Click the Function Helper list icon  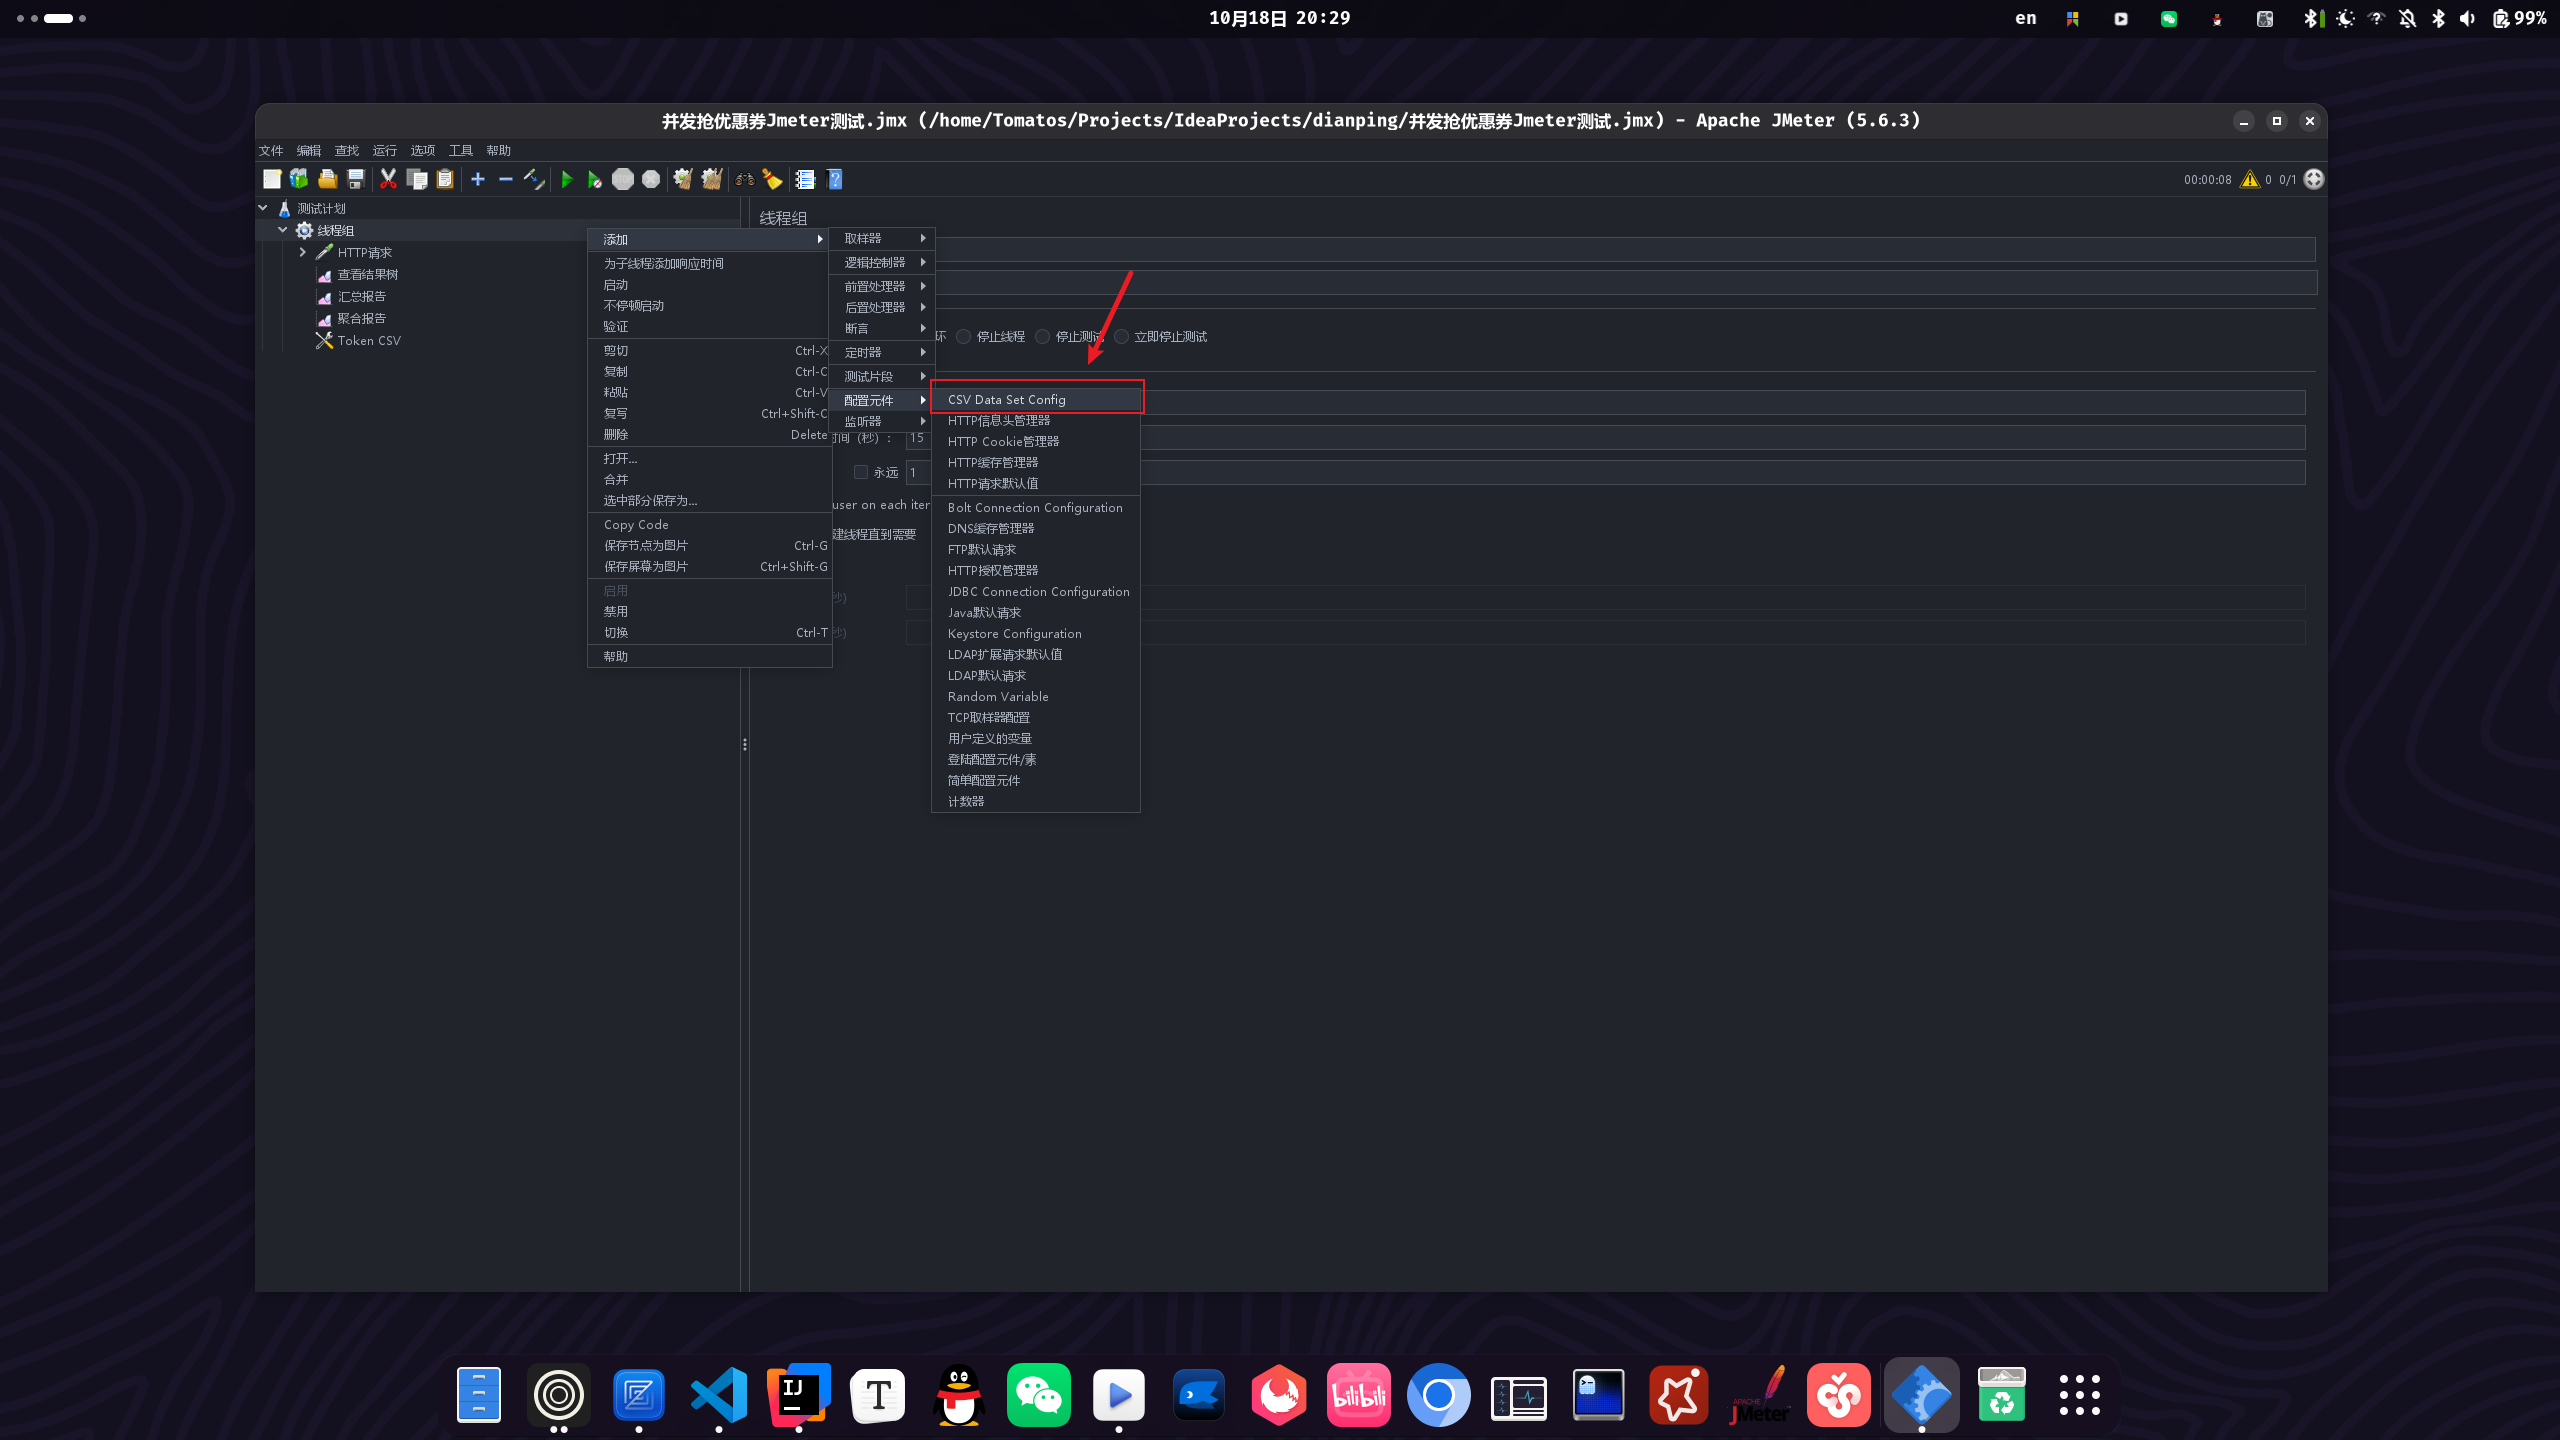pyautogui.click(x=805, y=179)
